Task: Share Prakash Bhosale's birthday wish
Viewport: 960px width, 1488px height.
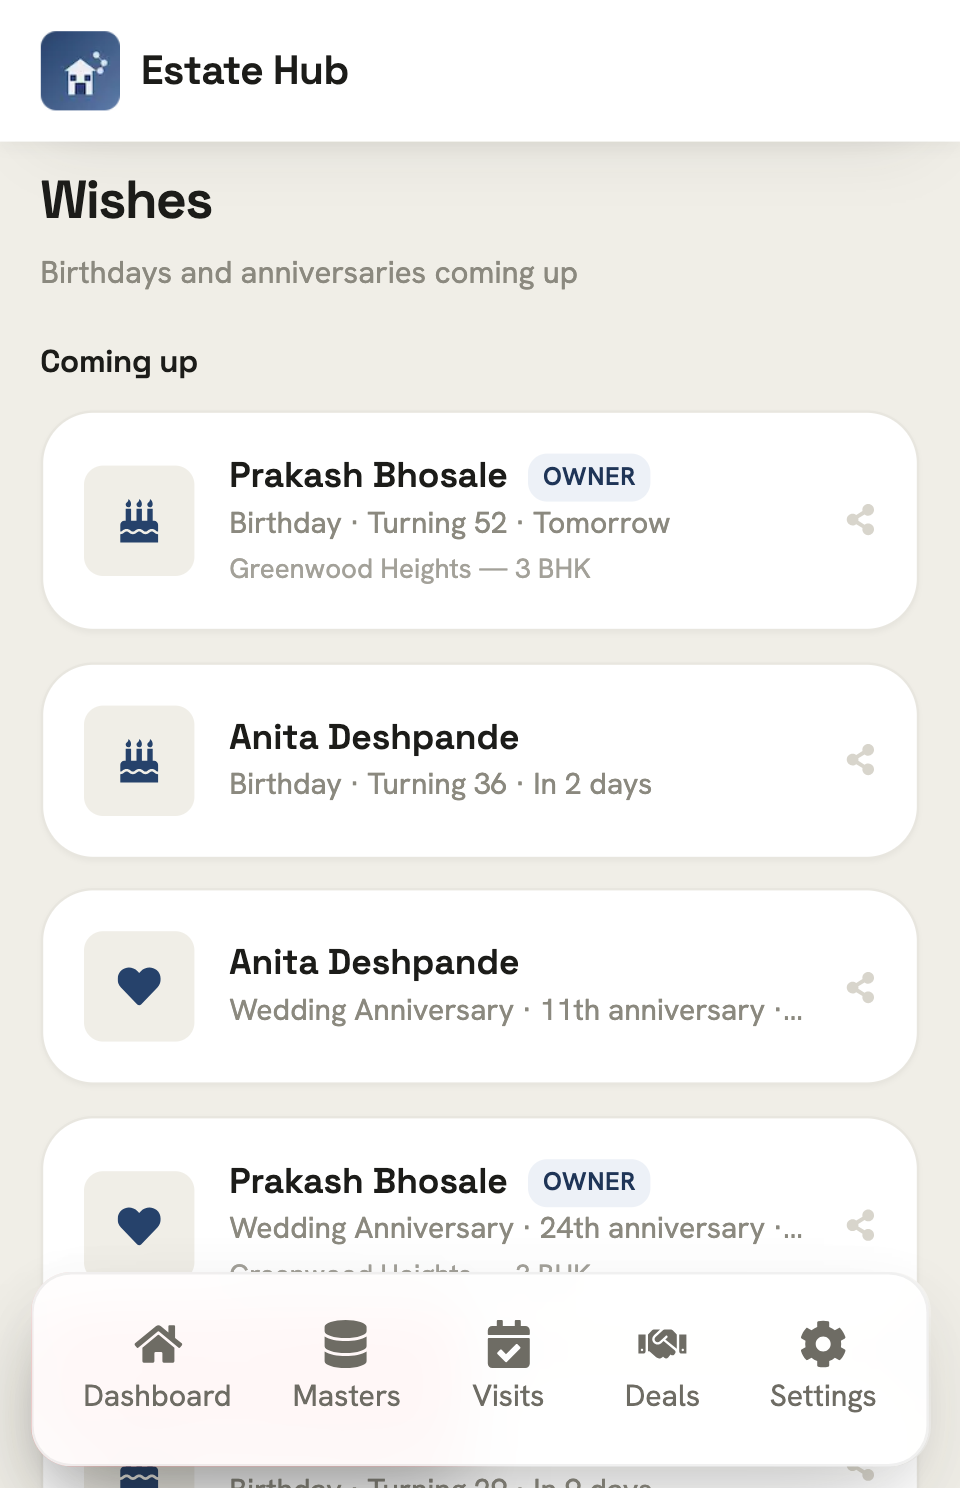Action: (860, 520)
